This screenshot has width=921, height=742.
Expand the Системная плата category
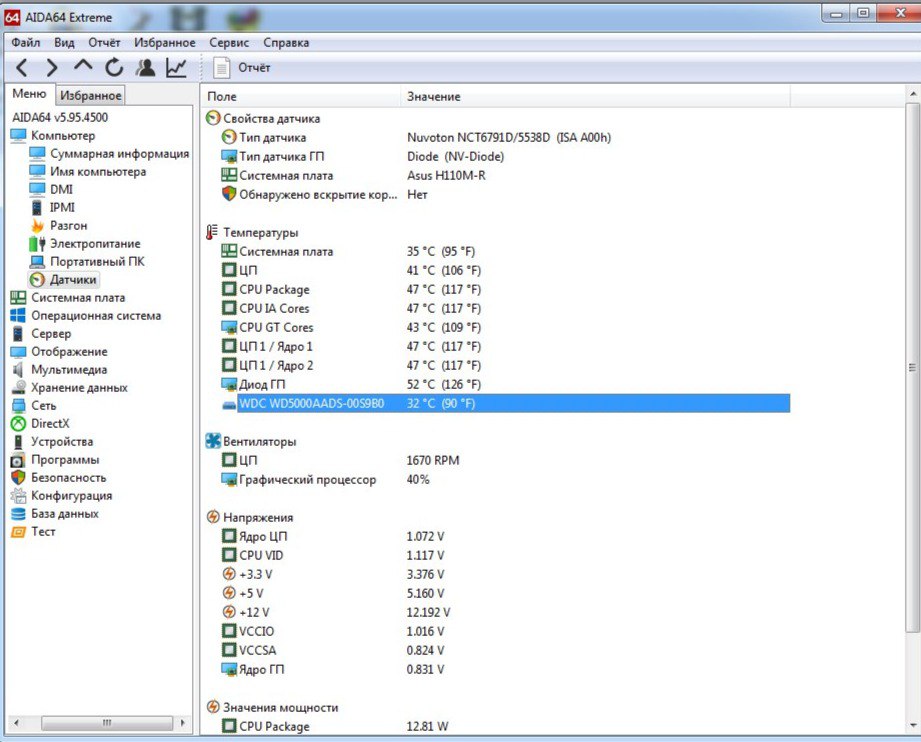point(77,298)
